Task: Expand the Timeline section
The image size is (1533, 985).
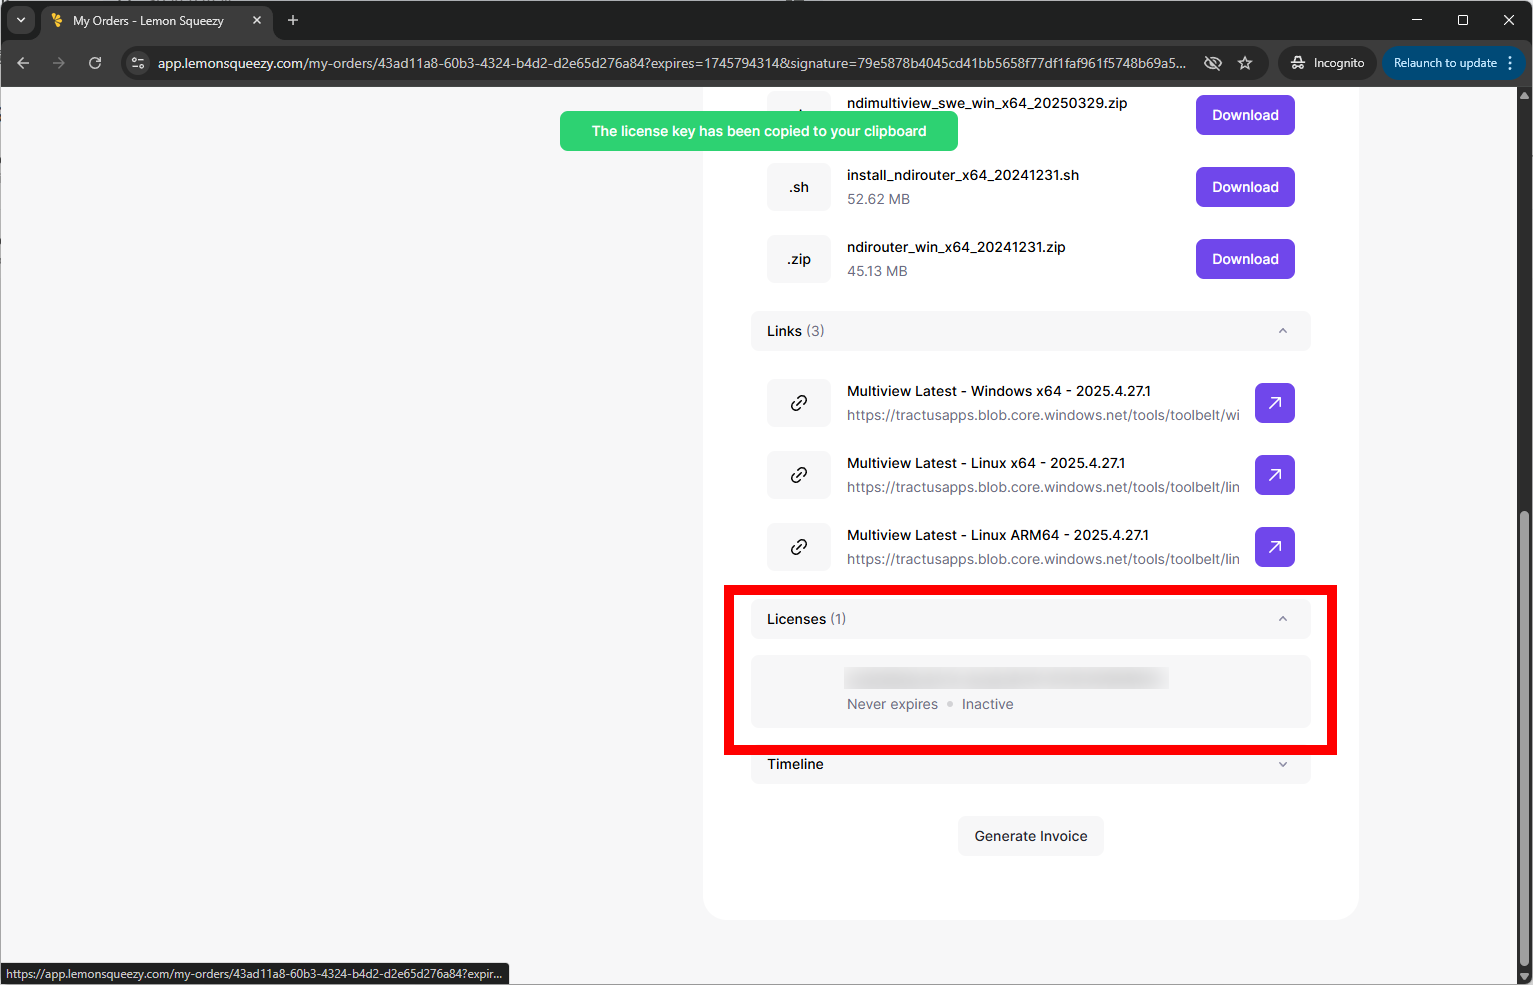Action: [x=1282, y=764]
